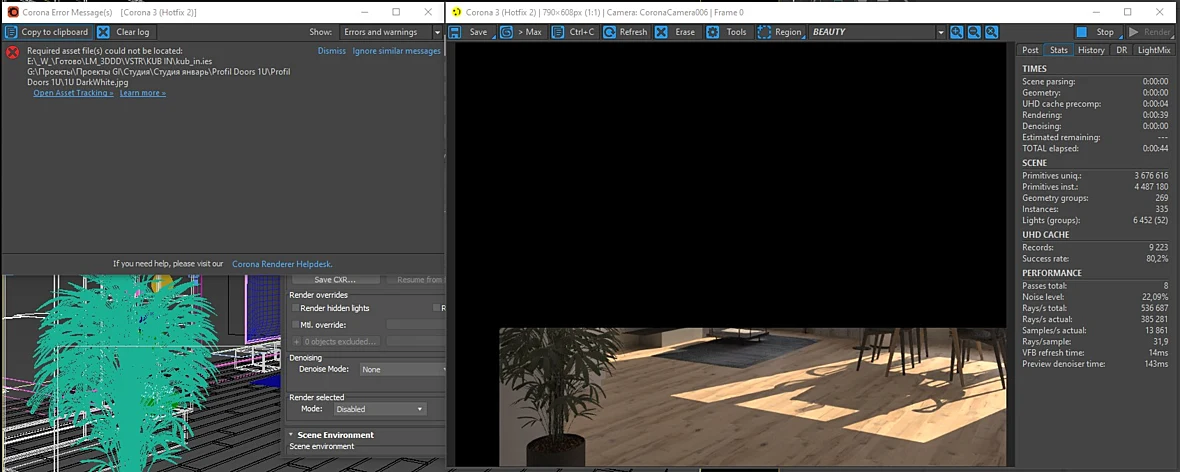Click the Refresh icon in the VFB toolbar
The height and width of the screenshot is (472, 1180).
click(x=609, y=32)
